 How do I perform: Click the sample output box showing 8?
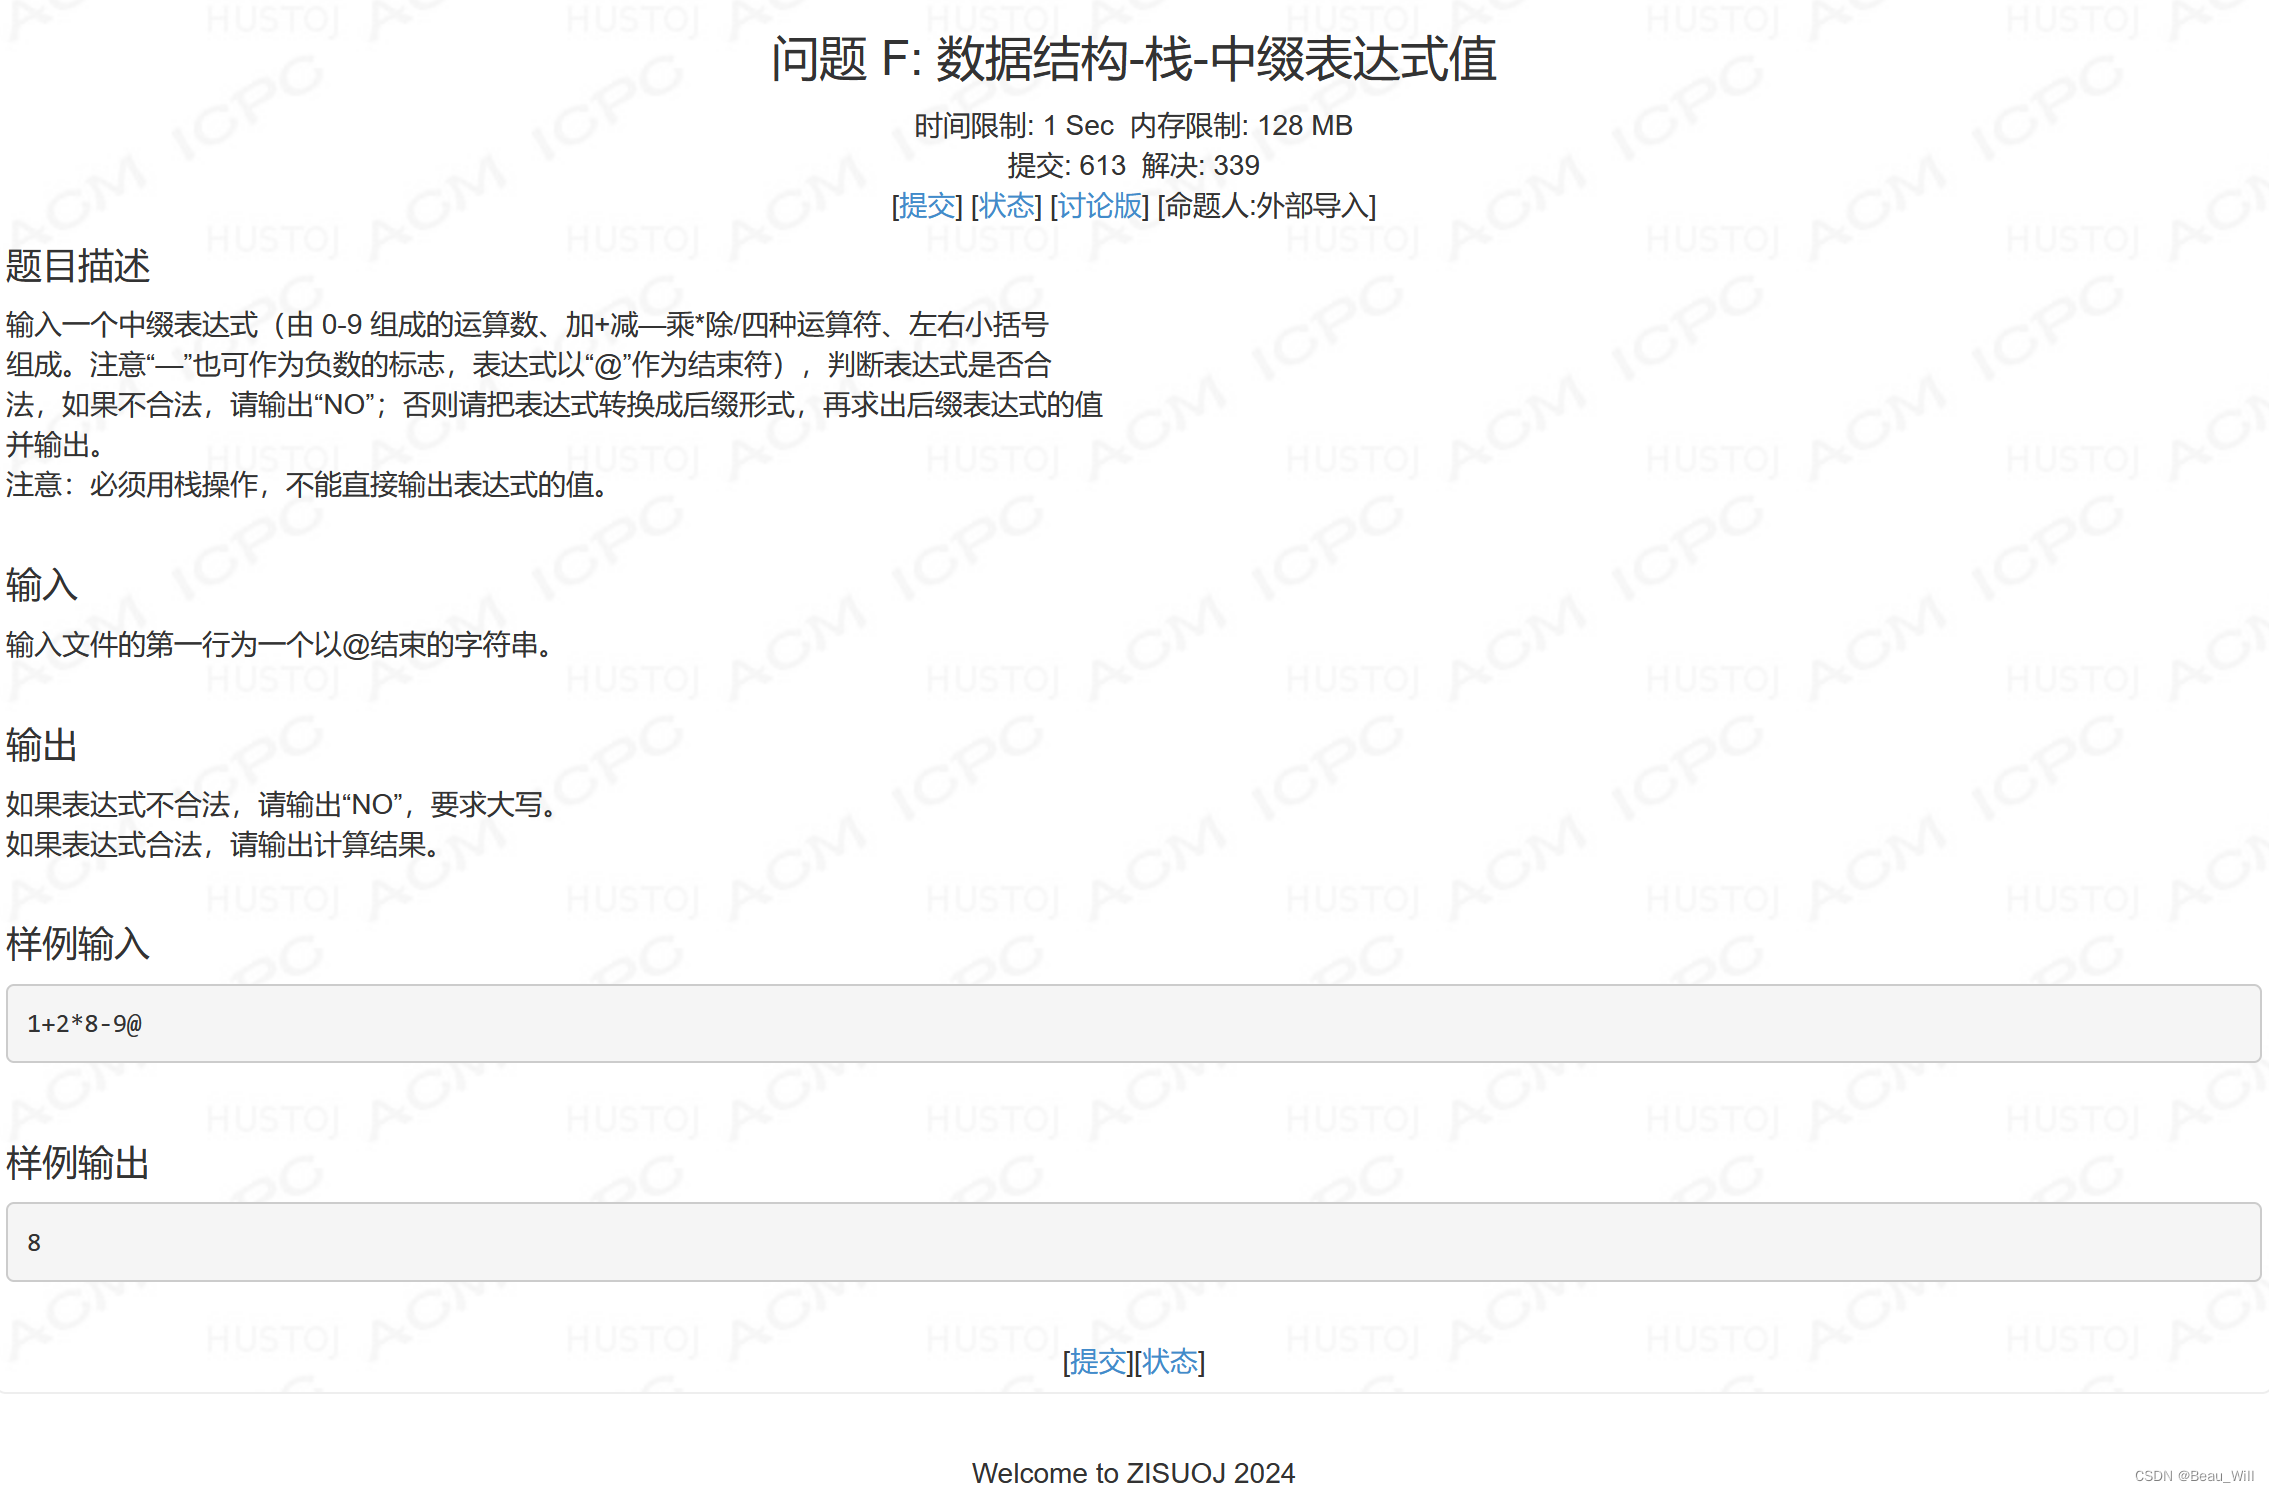pos(1134,1242)
